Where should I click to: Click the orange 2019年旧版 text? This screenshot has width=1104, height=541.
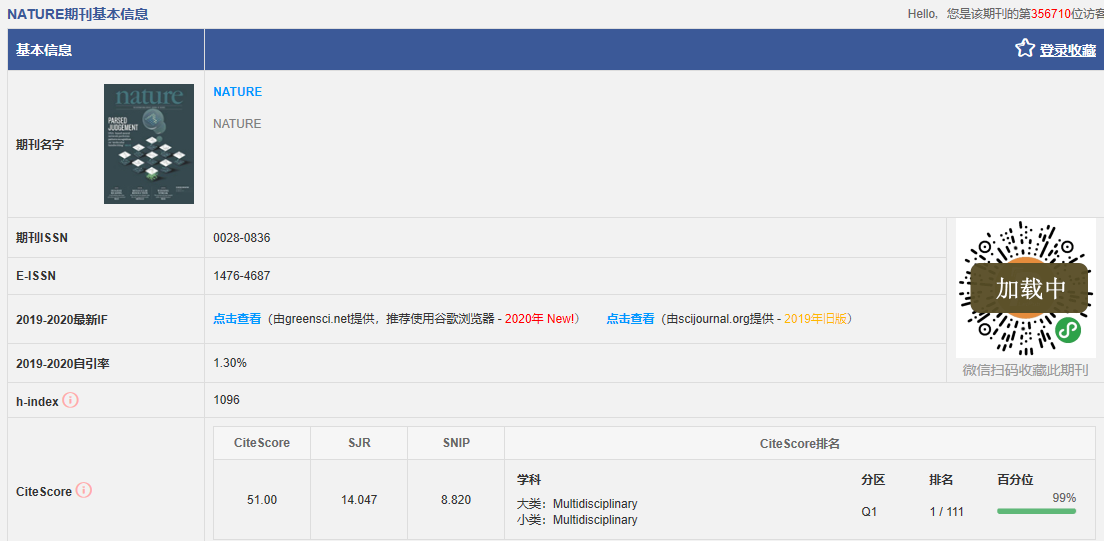[815, 318]
